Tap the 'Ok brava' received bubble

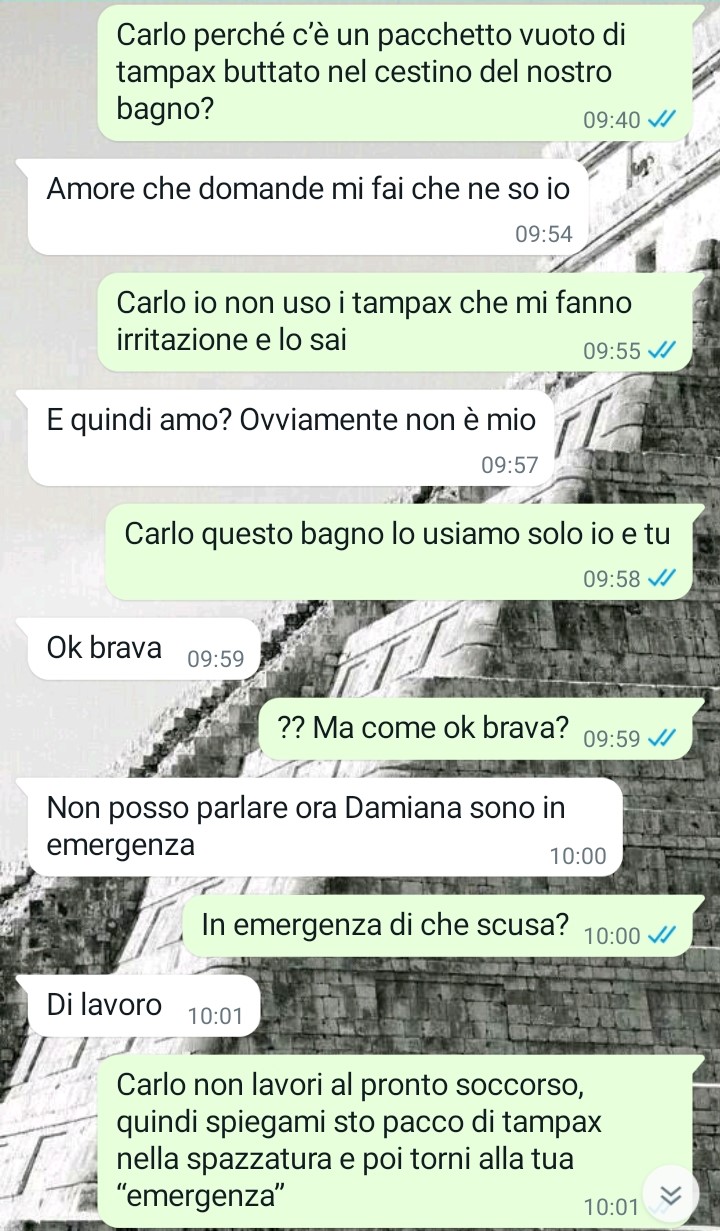(x=144, y=650)
